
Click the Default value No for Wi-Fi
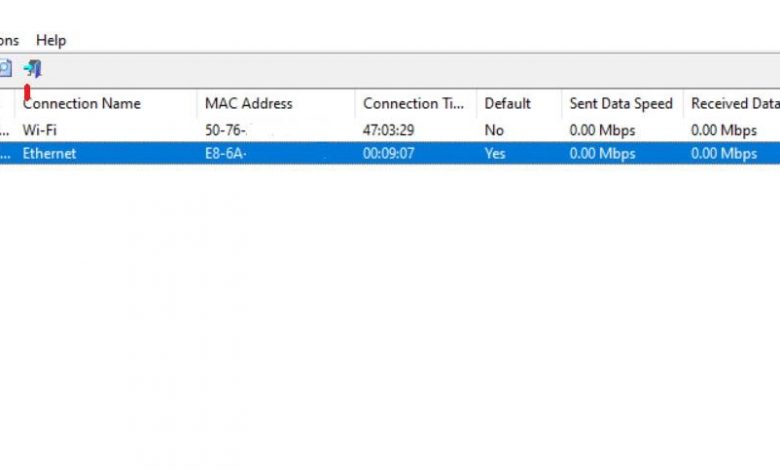tap(494, 130)
